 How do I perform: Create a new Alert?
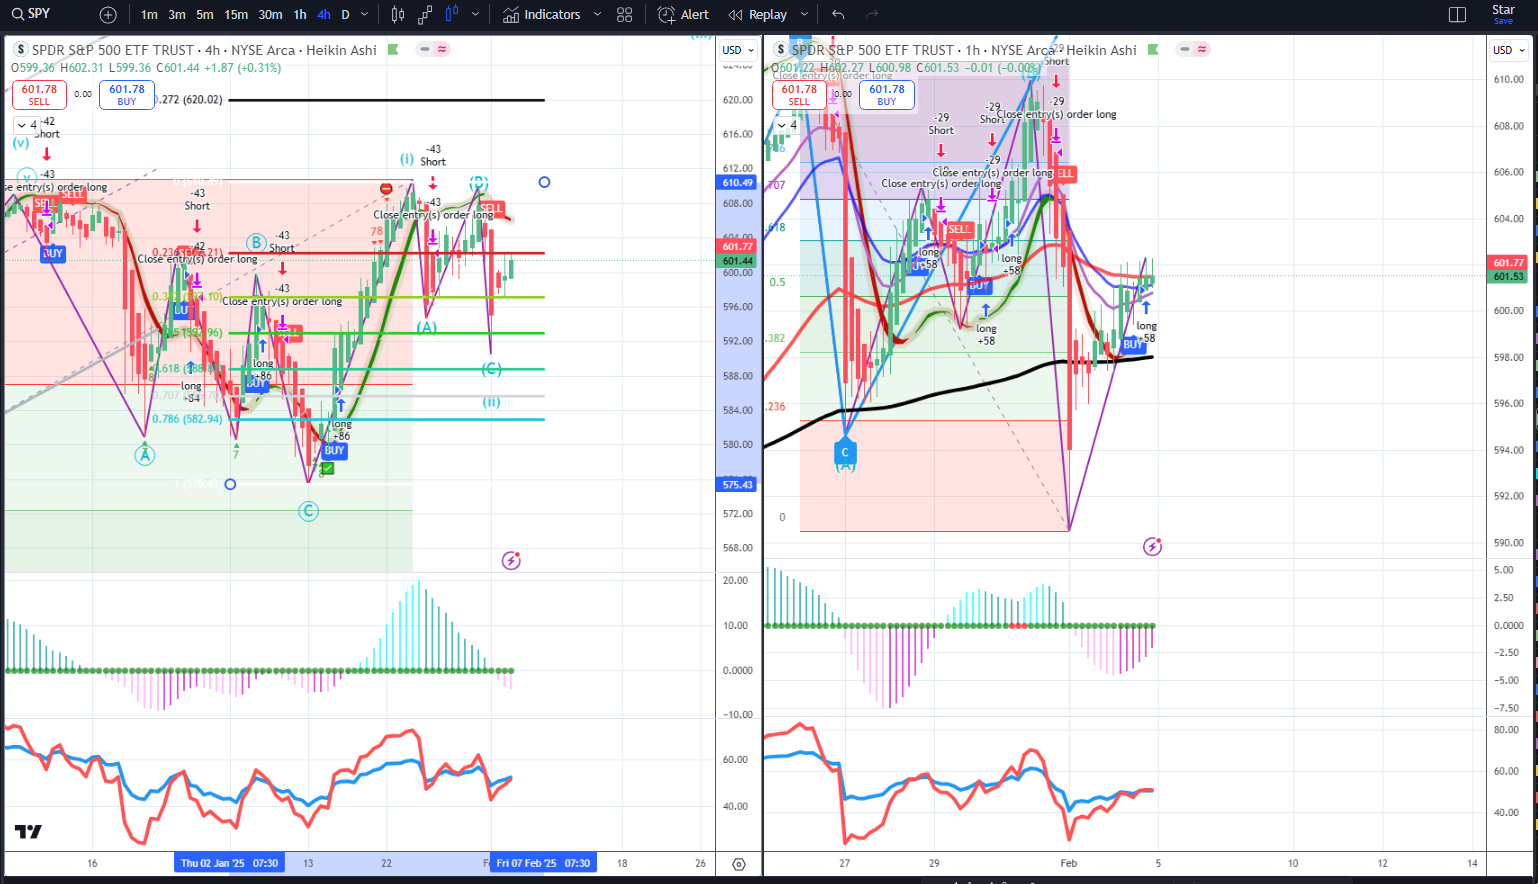tap(683, 15)
